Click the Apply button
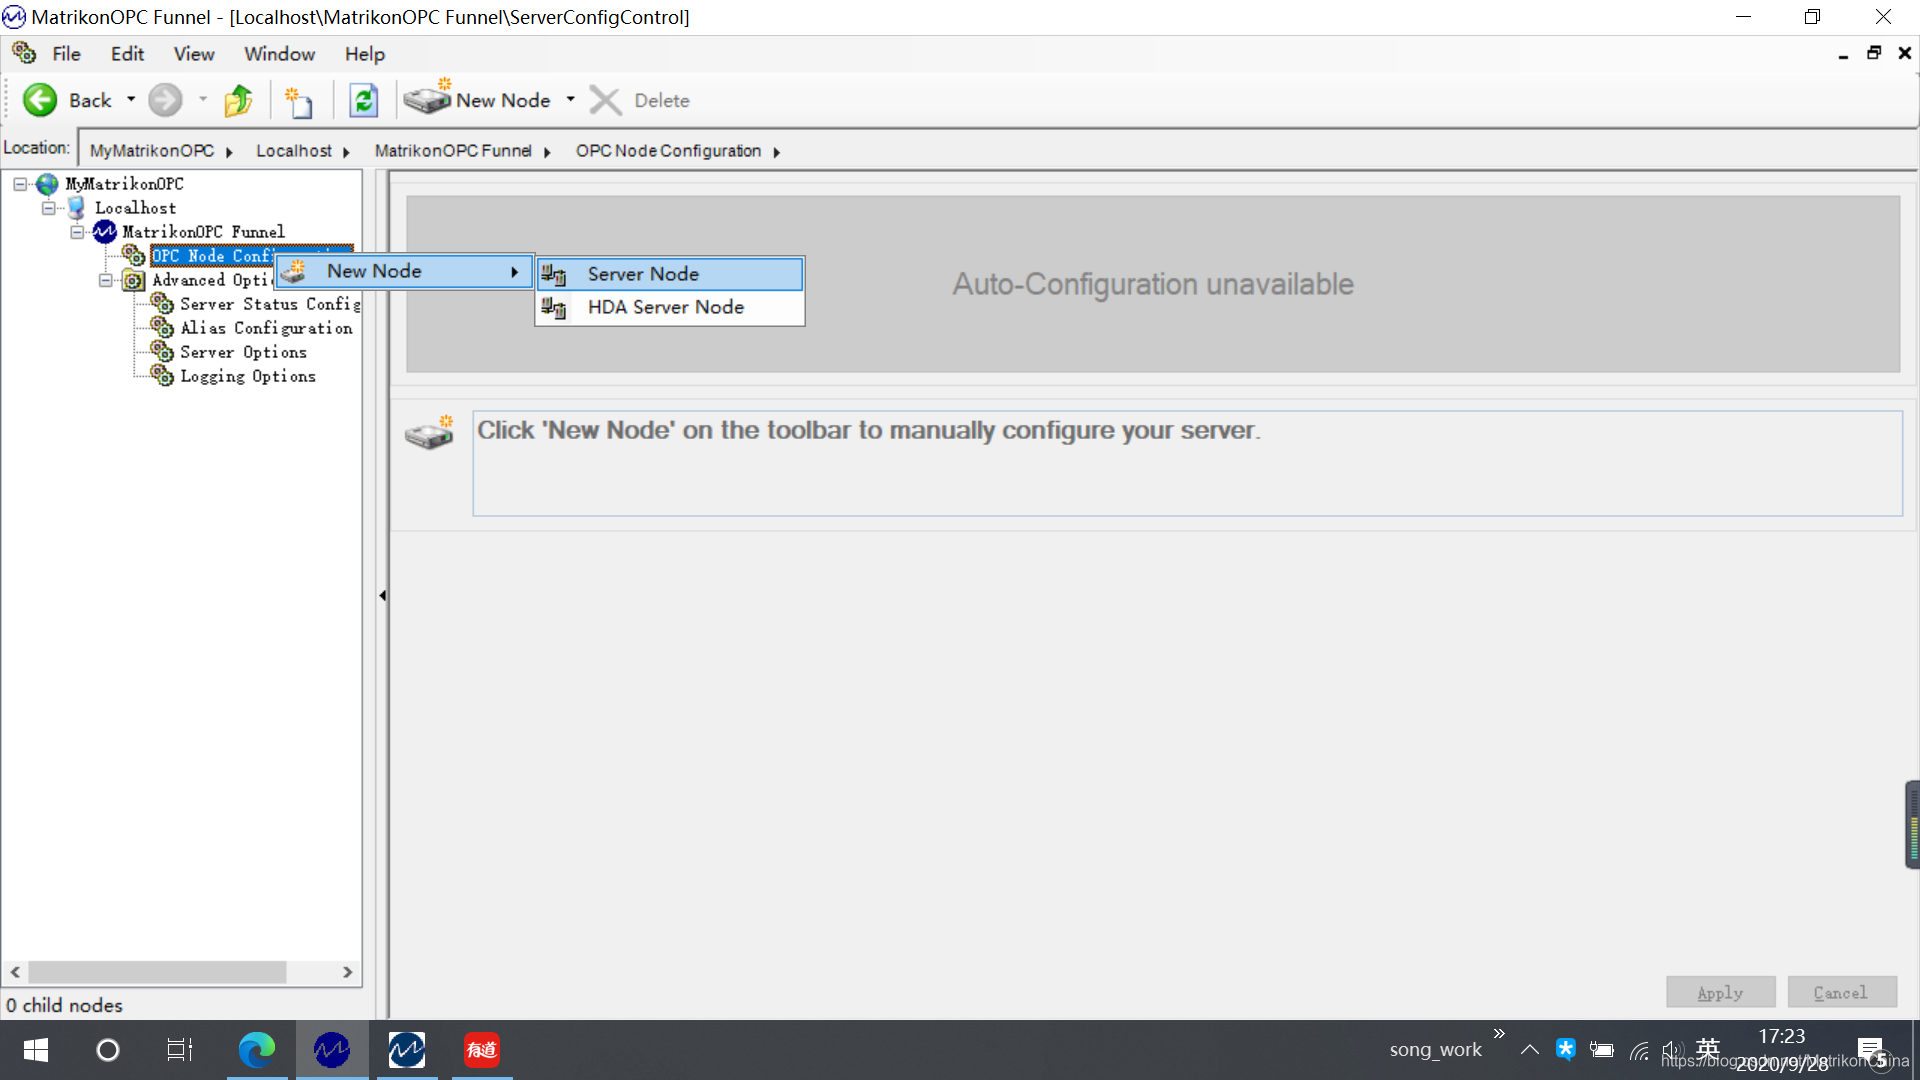1920x1080 pixels. coord(1720,992)
